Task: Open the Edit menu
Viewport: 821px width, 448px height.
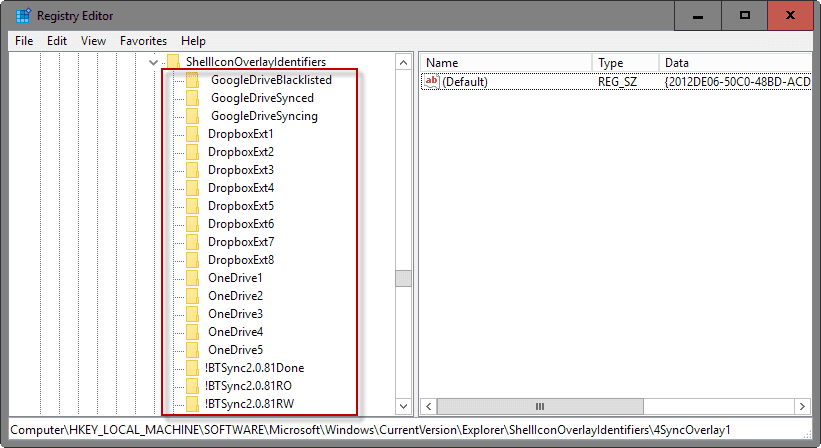Action: (x=57, y=41)
